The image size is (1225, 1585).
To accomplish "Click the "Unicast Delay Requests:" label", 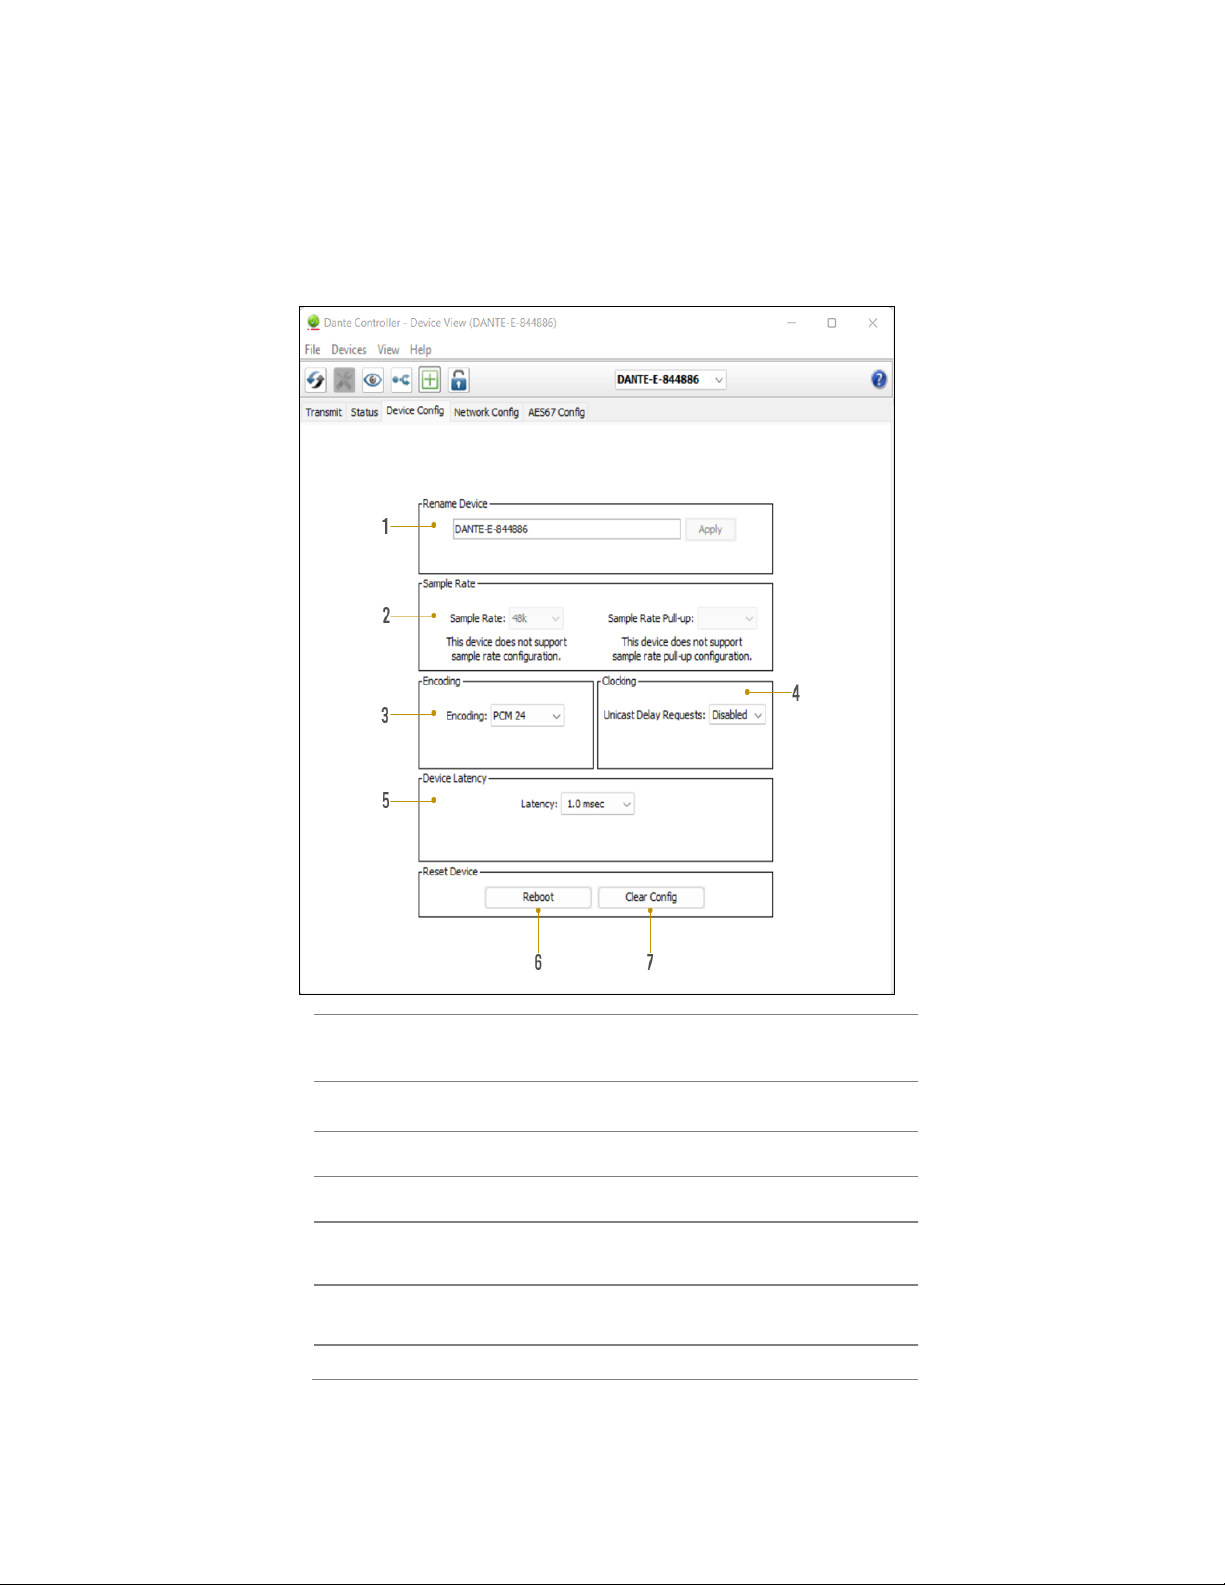I will tap(654, 715).
